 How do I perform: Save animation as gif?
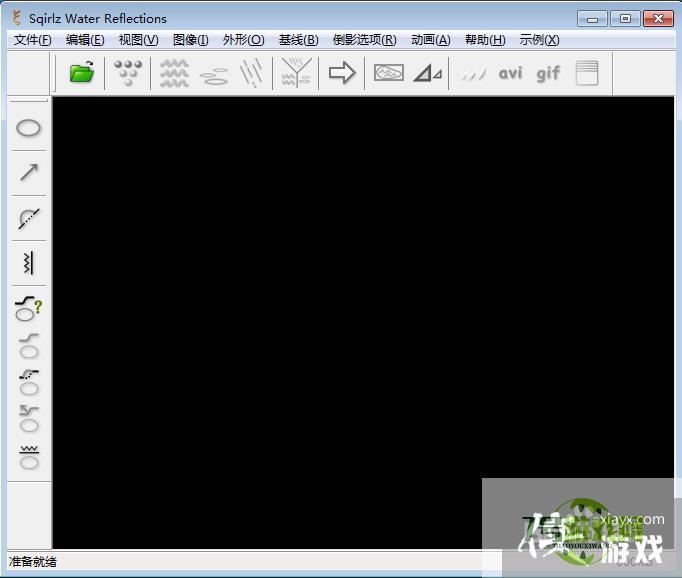tap(548, 74)
